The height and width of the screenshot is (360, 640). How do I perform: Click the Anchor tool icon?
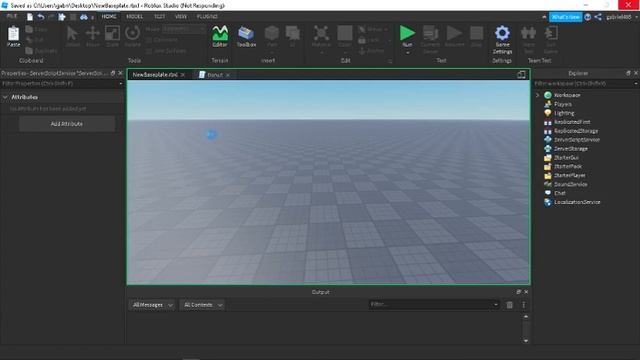pyautogui.click(x=362, y=51)
